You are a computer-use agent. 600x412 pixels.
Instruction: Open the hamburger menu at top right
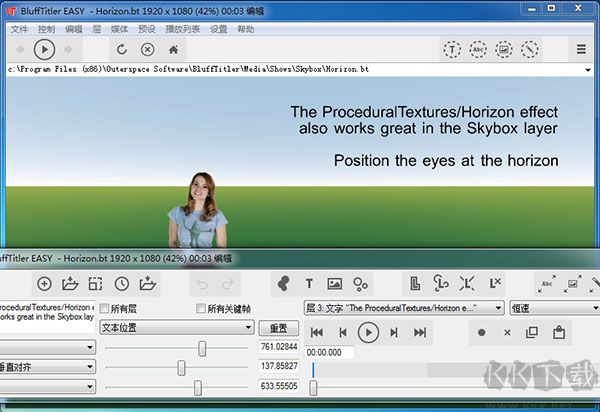[x=581, y=49]
